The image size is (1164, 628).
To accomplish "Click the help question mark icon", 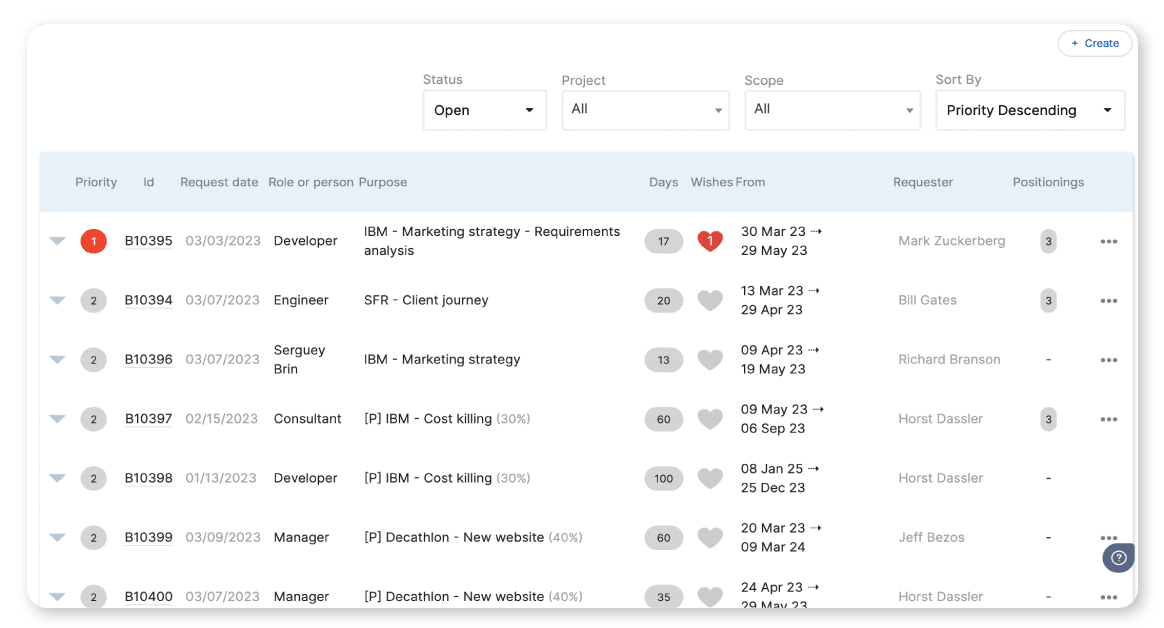I will coord(1118,558).
